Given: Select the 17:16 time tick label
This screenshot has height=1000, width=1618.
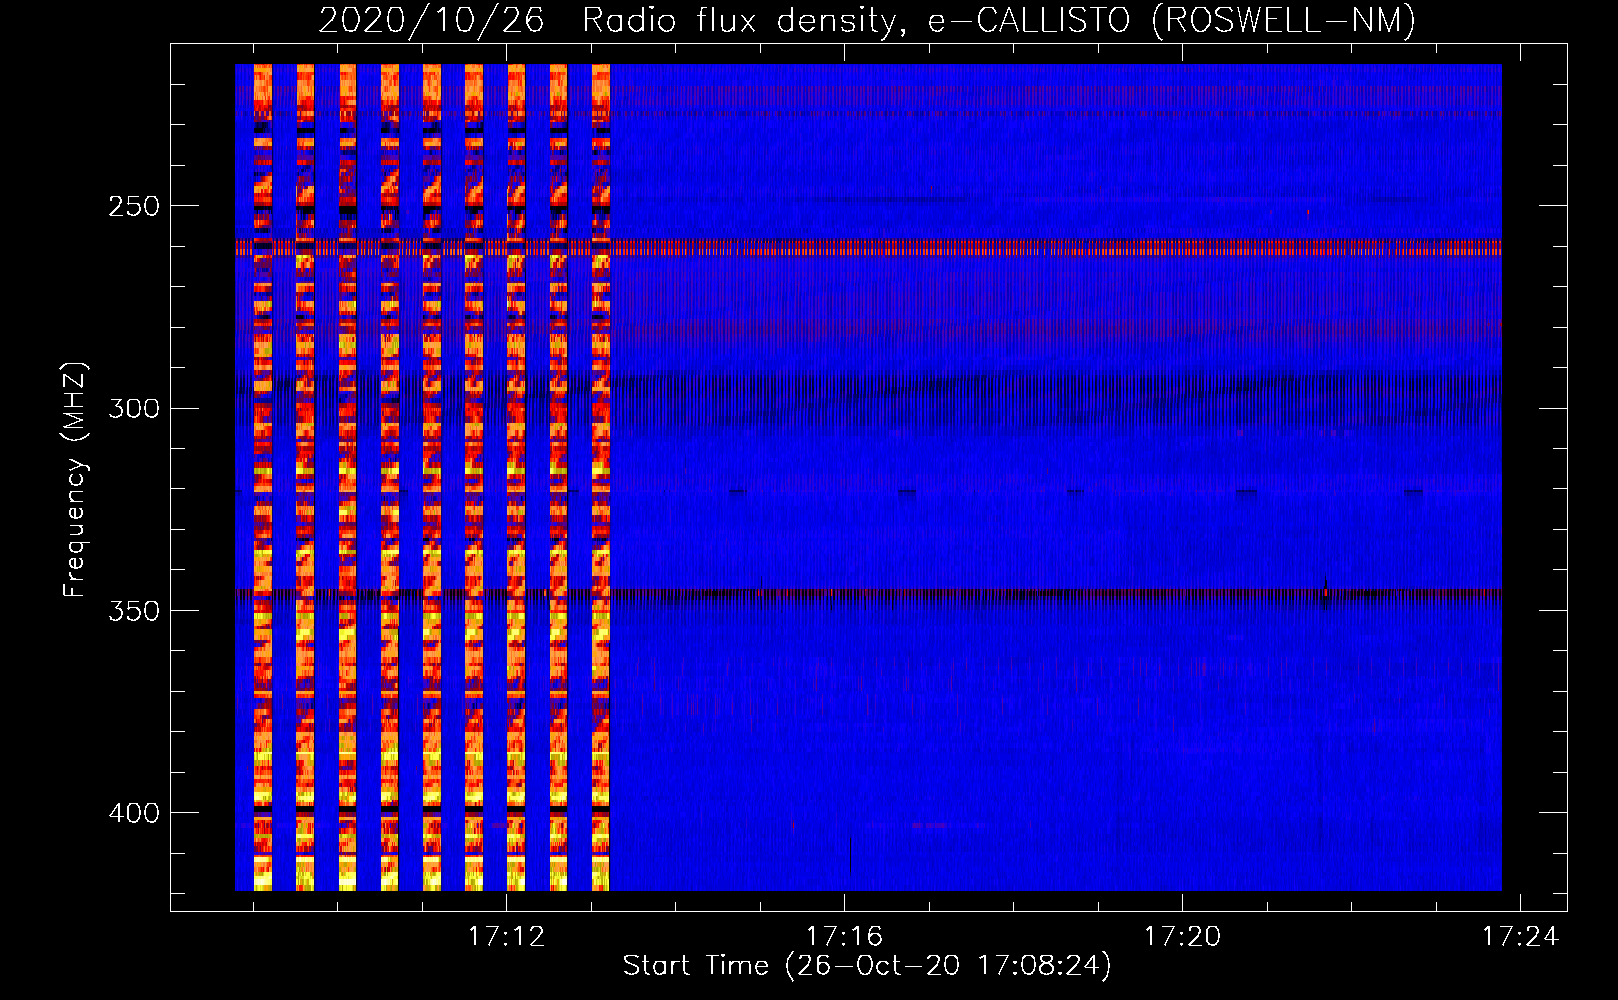Looking at the screenshot, I should coord(845,936).
